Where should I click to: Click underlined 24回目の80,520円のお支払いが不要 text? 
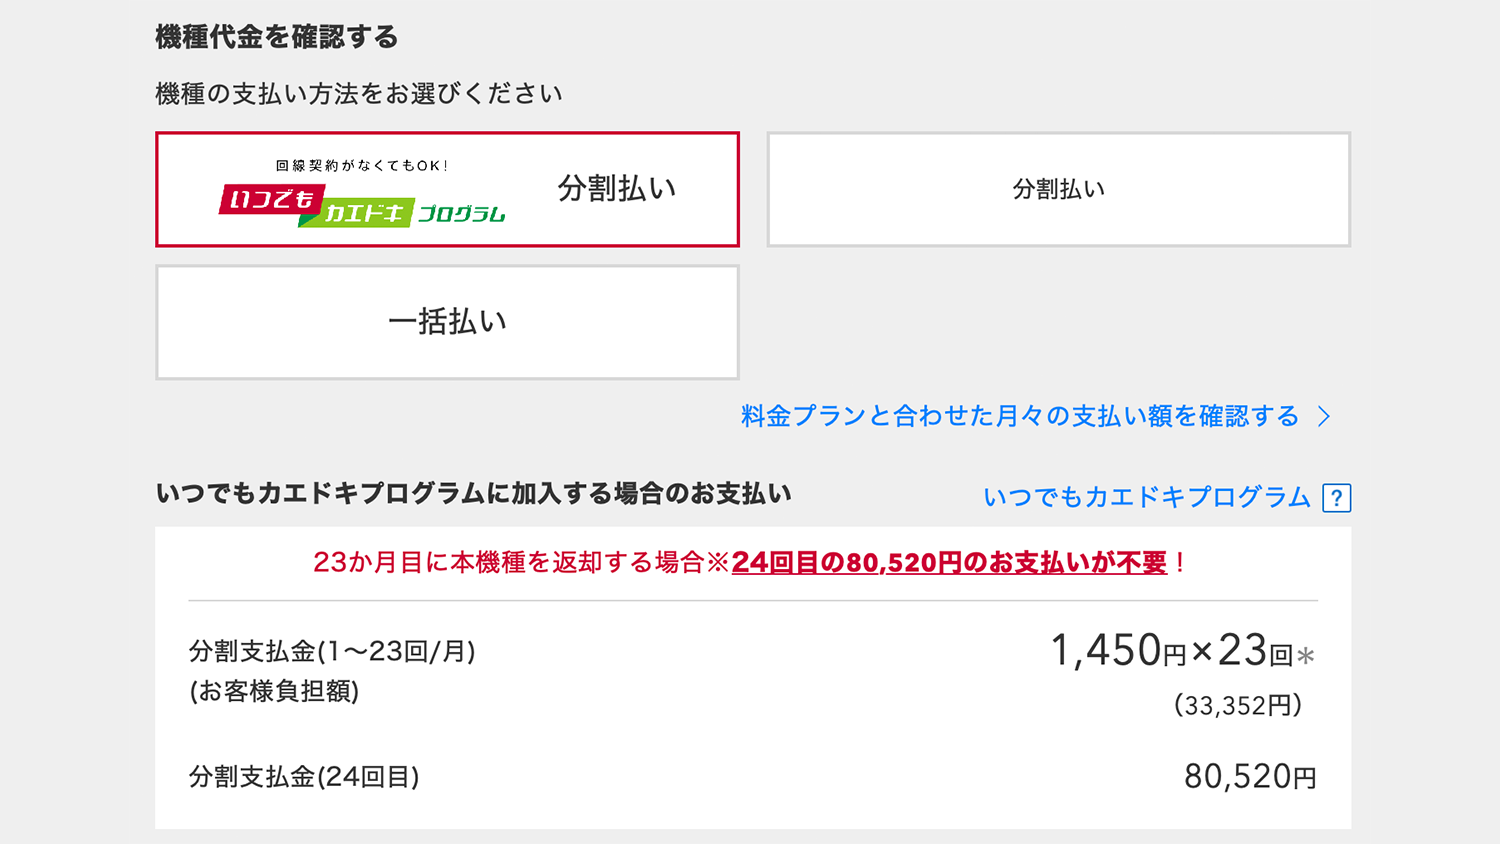pyautogui.click(x=949, y=563)
